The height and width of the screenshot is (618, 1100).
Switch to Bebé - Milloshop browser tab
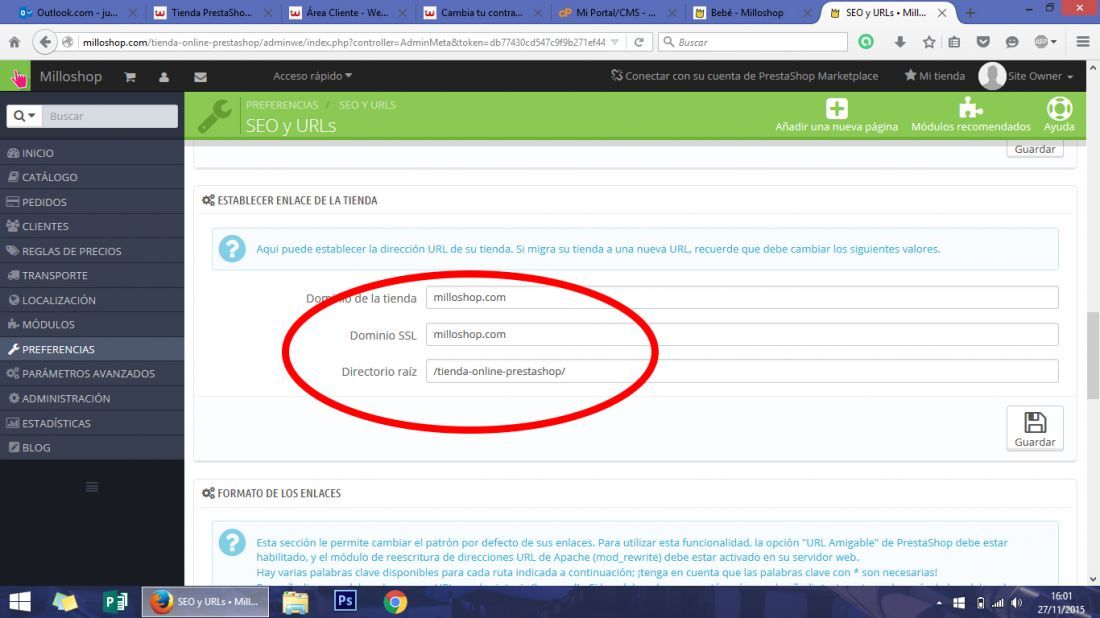(x=753, y=13)
